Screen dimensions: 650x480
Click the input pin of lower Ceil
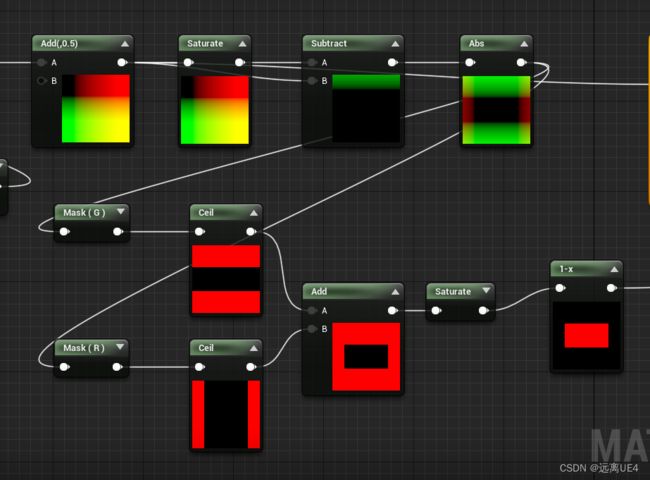click(200, 367)
